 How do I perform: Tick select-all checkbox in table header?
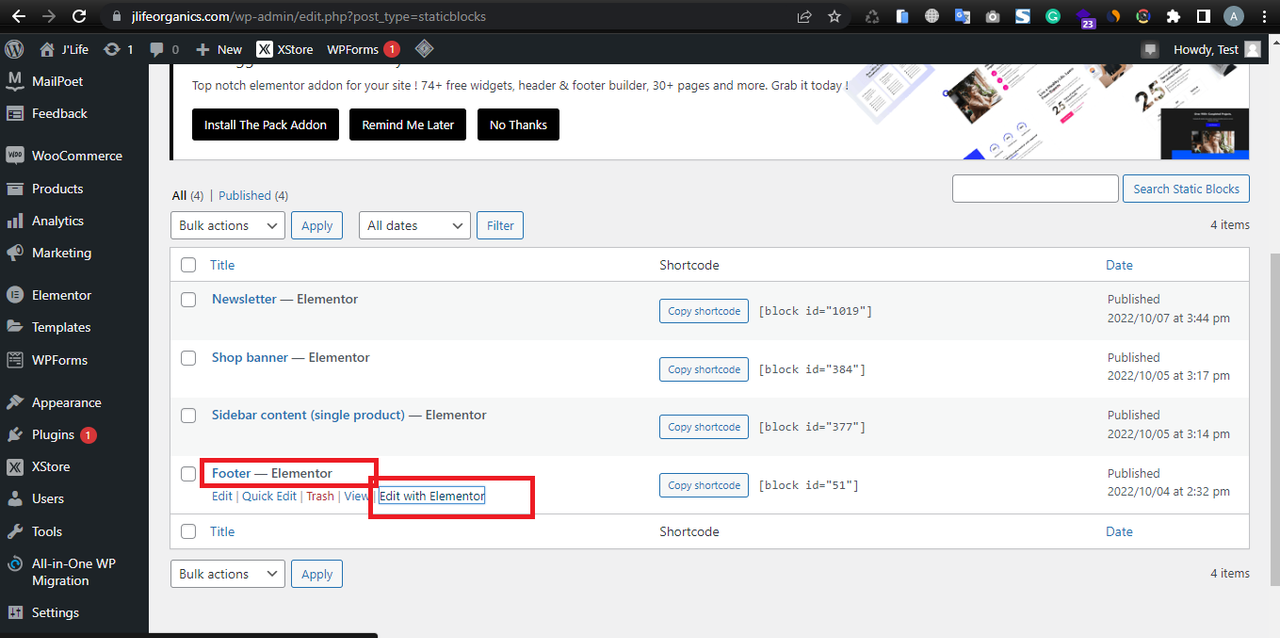click(188, 265)
